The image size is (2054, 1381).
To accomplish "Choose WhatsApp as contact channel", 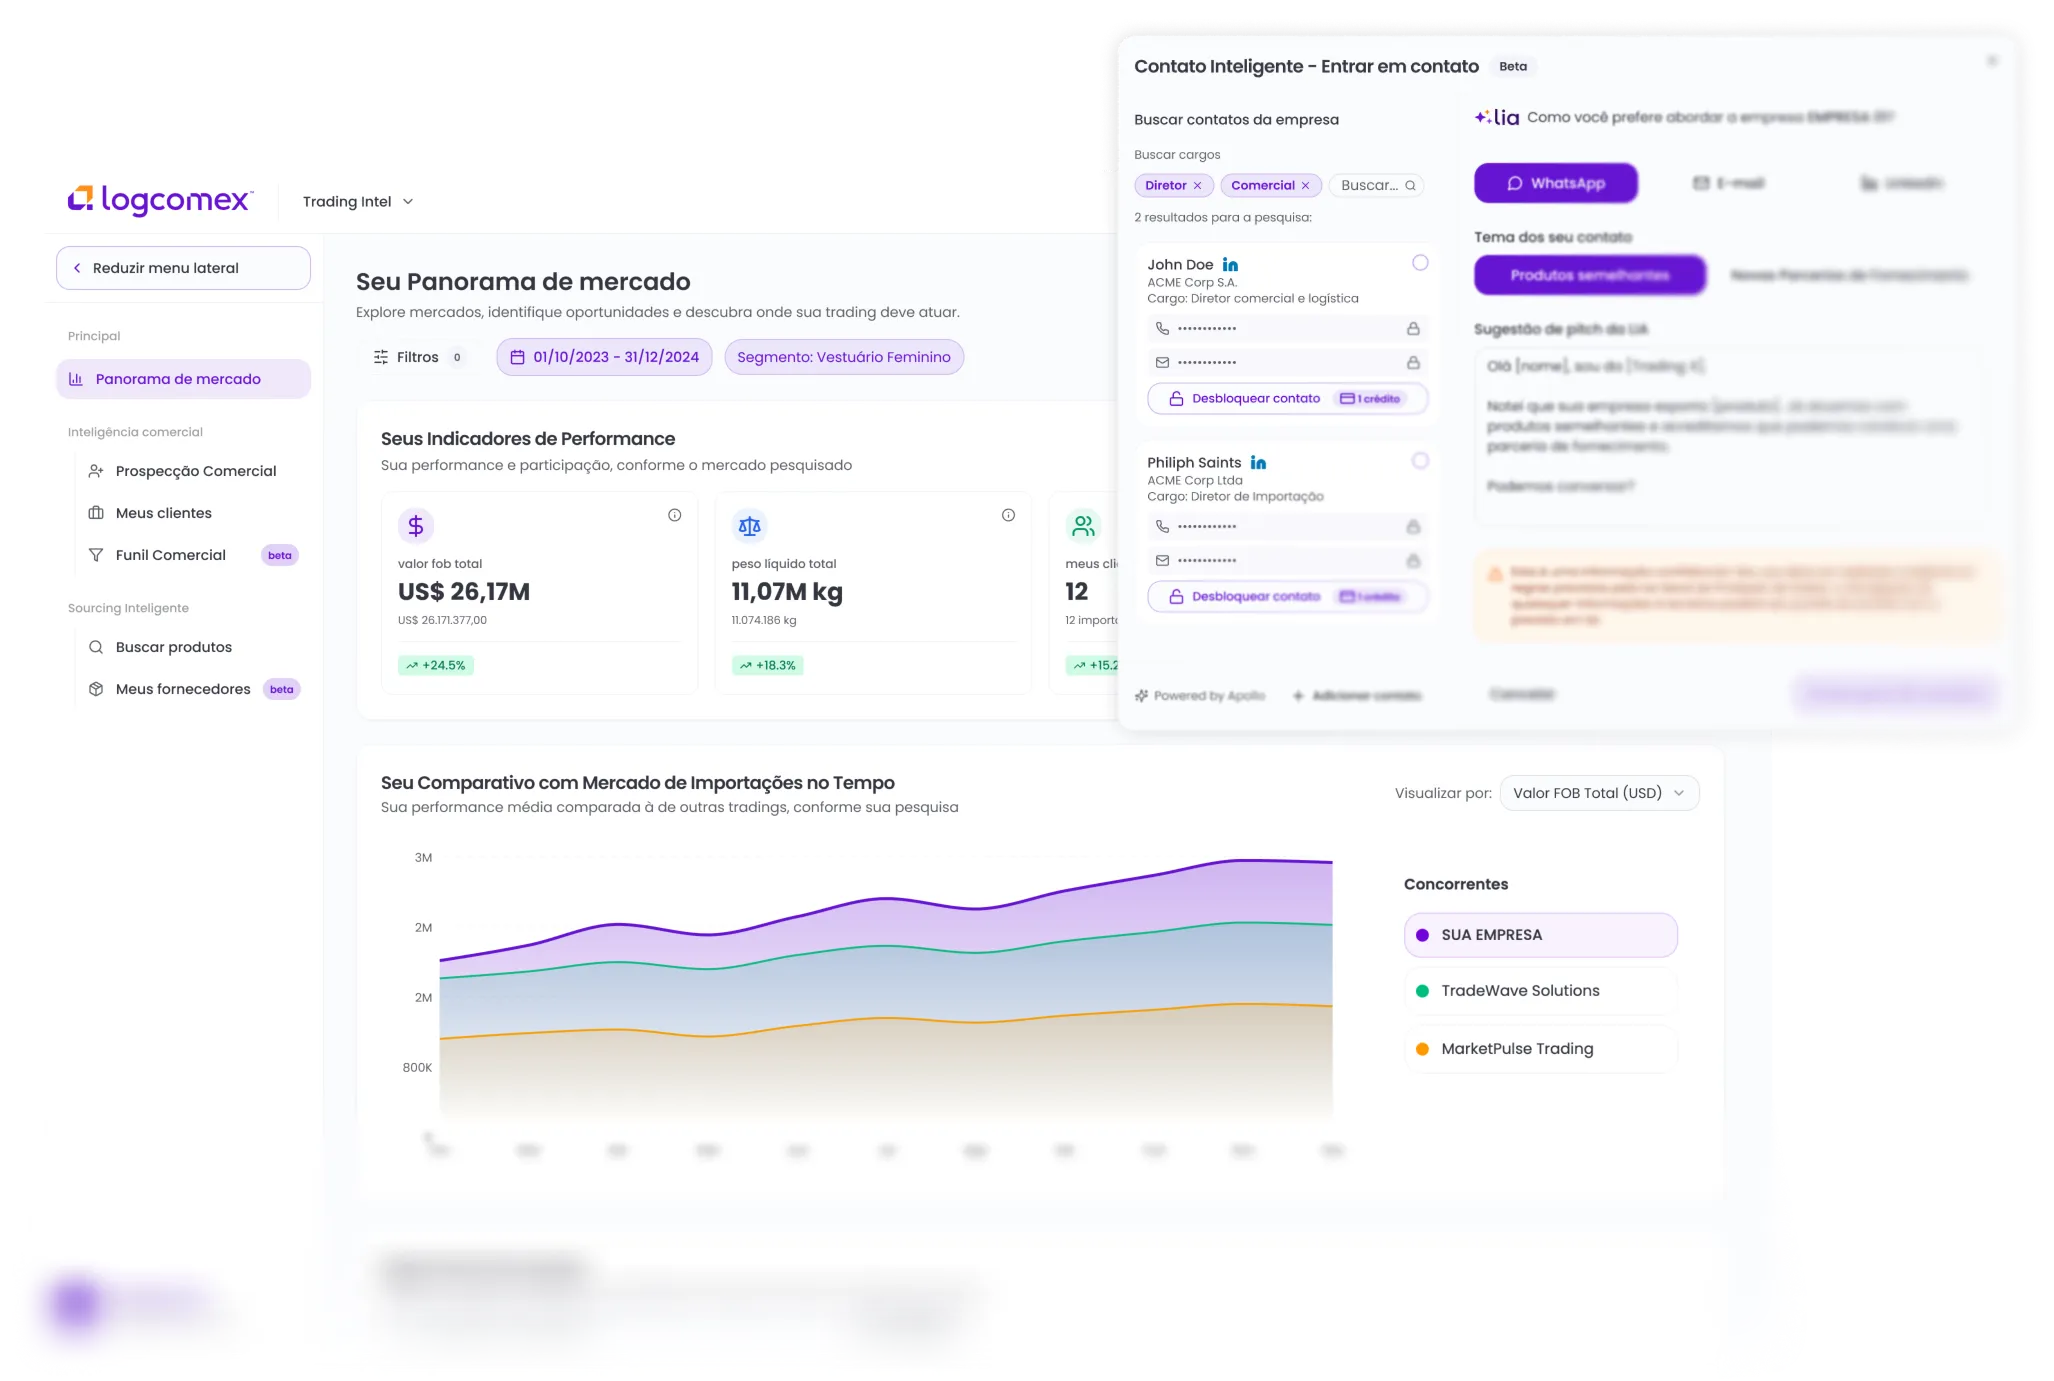I will [x=1555, y=183].
